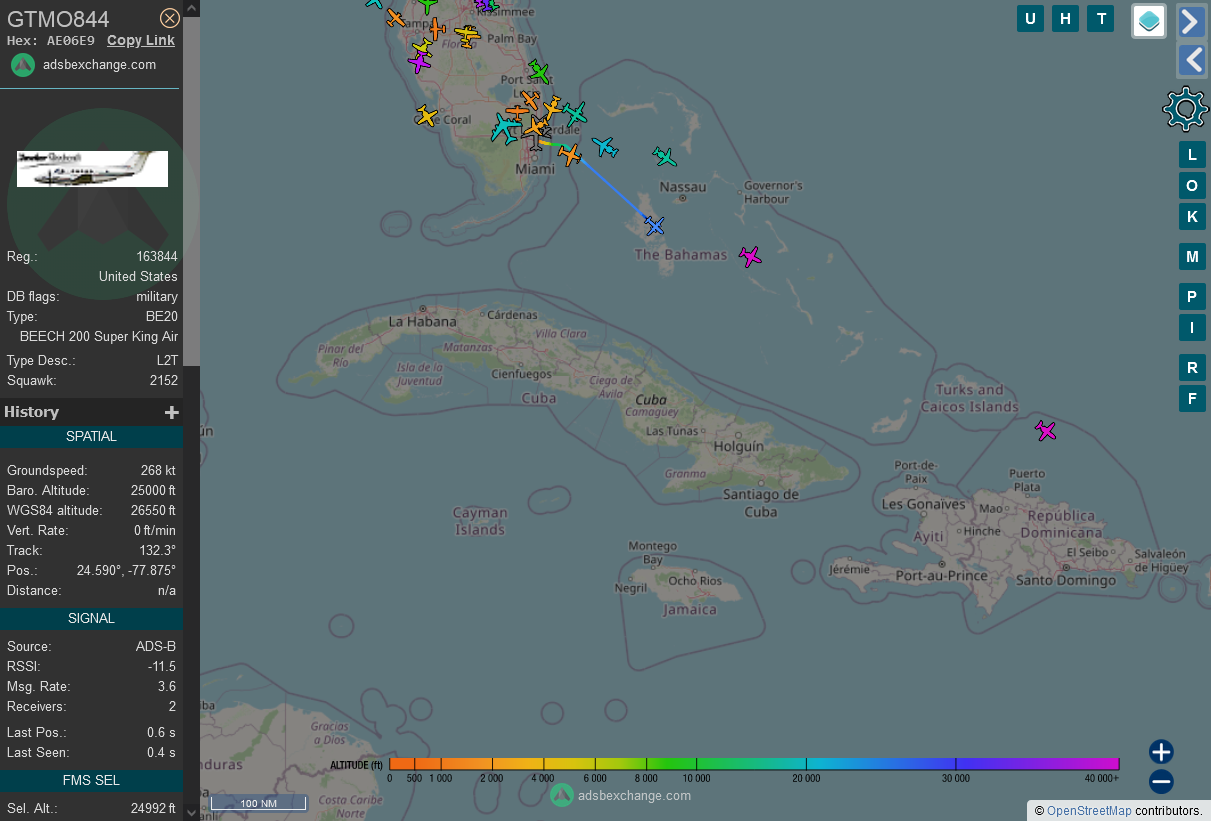Toggle the P map button
This screenshot has height=821, width=1211.
[1192, 297]
